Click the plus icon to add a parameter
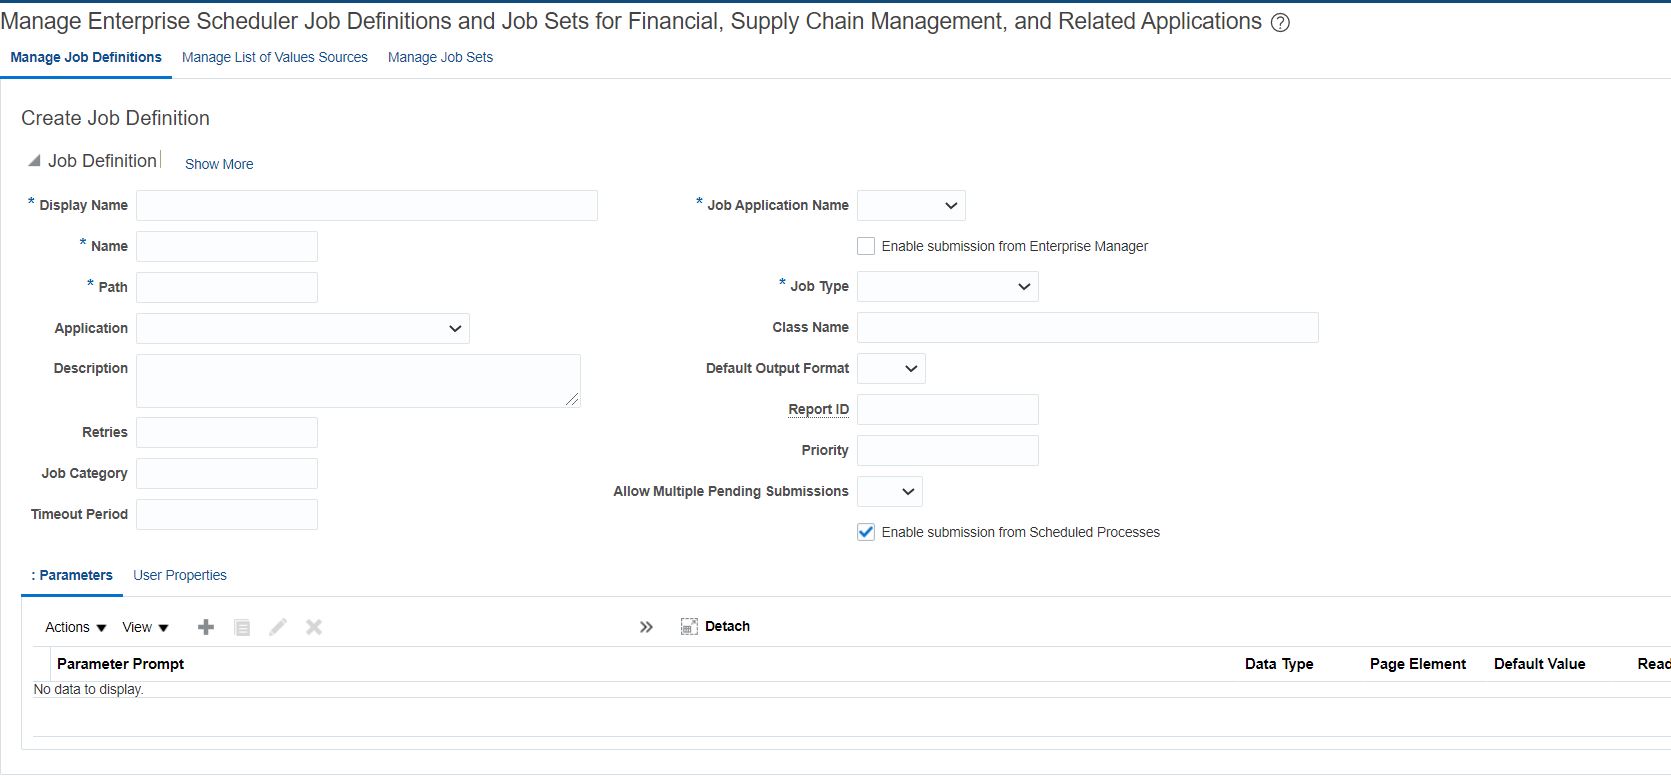The image size is (1671, 776). 206,627
